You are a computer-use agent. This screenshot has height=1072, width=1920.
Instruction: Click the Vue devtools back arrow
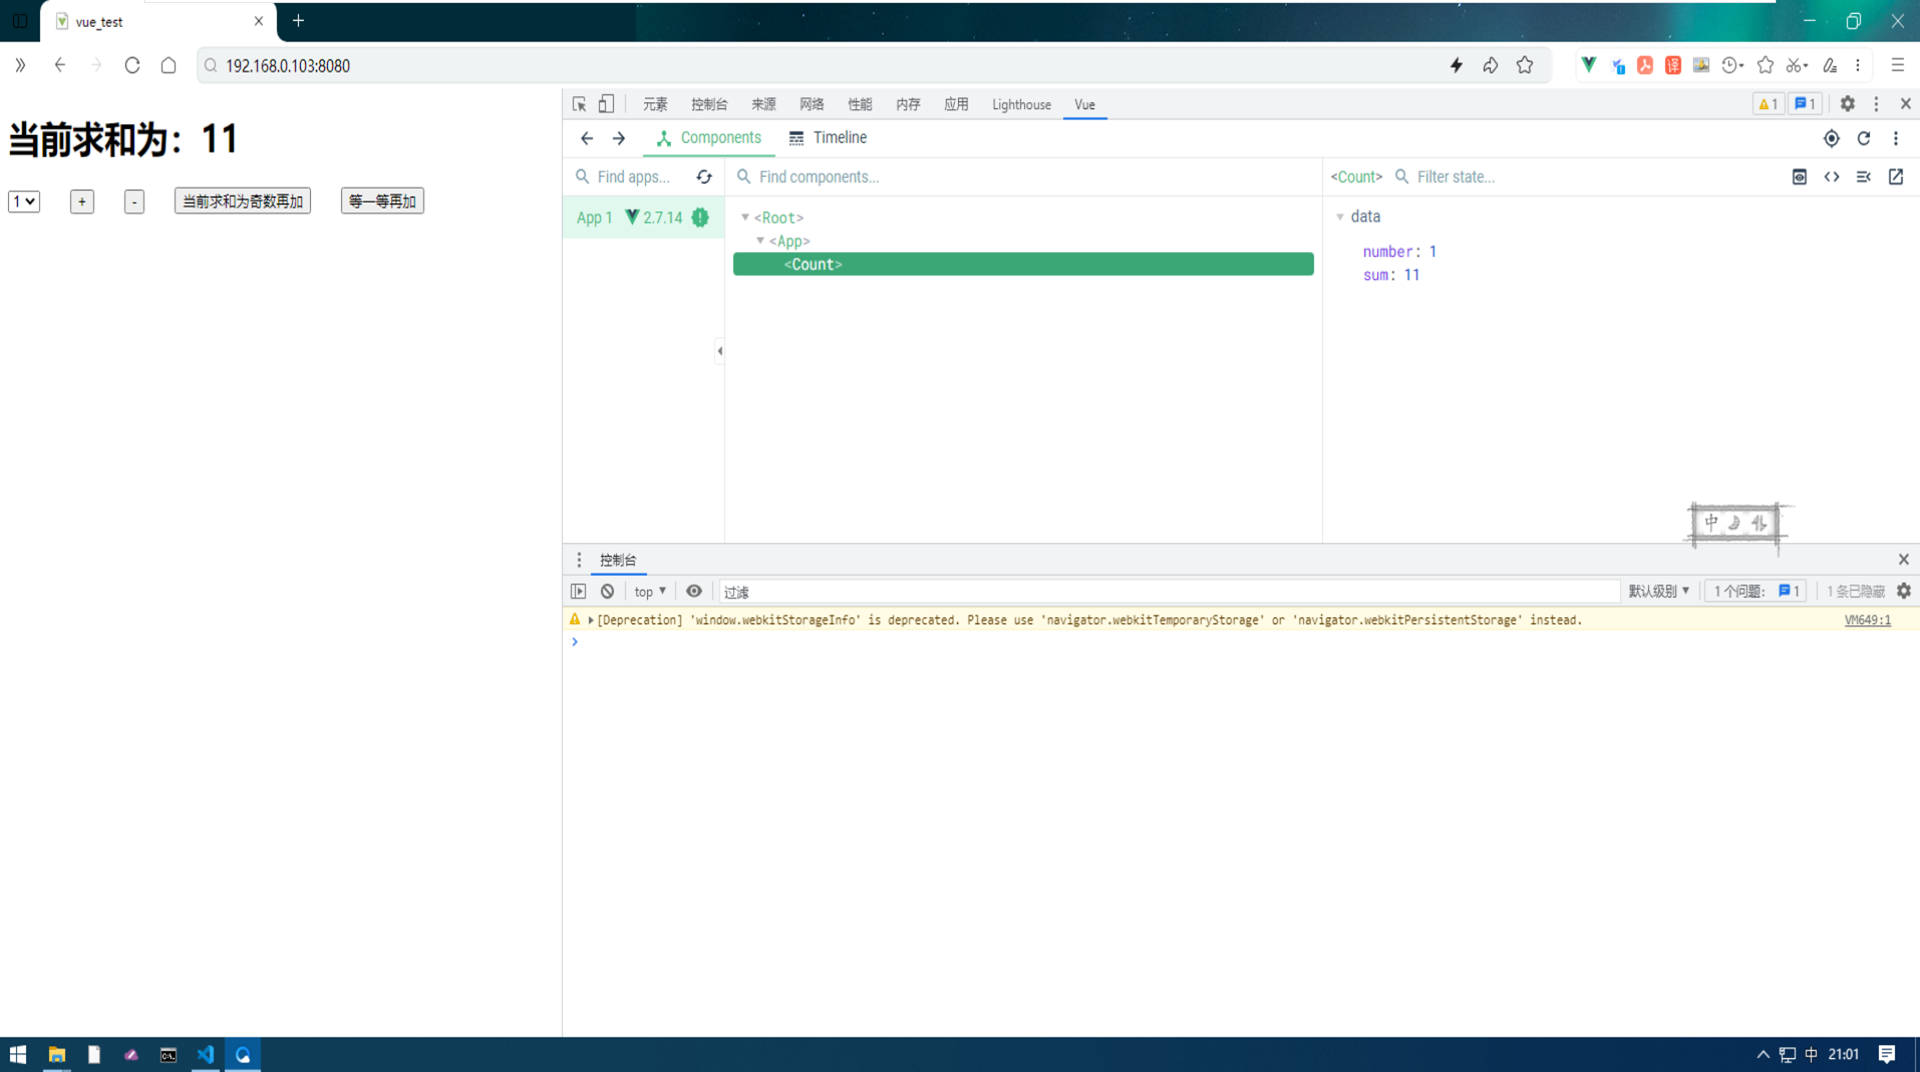click(x=587, y=138)
